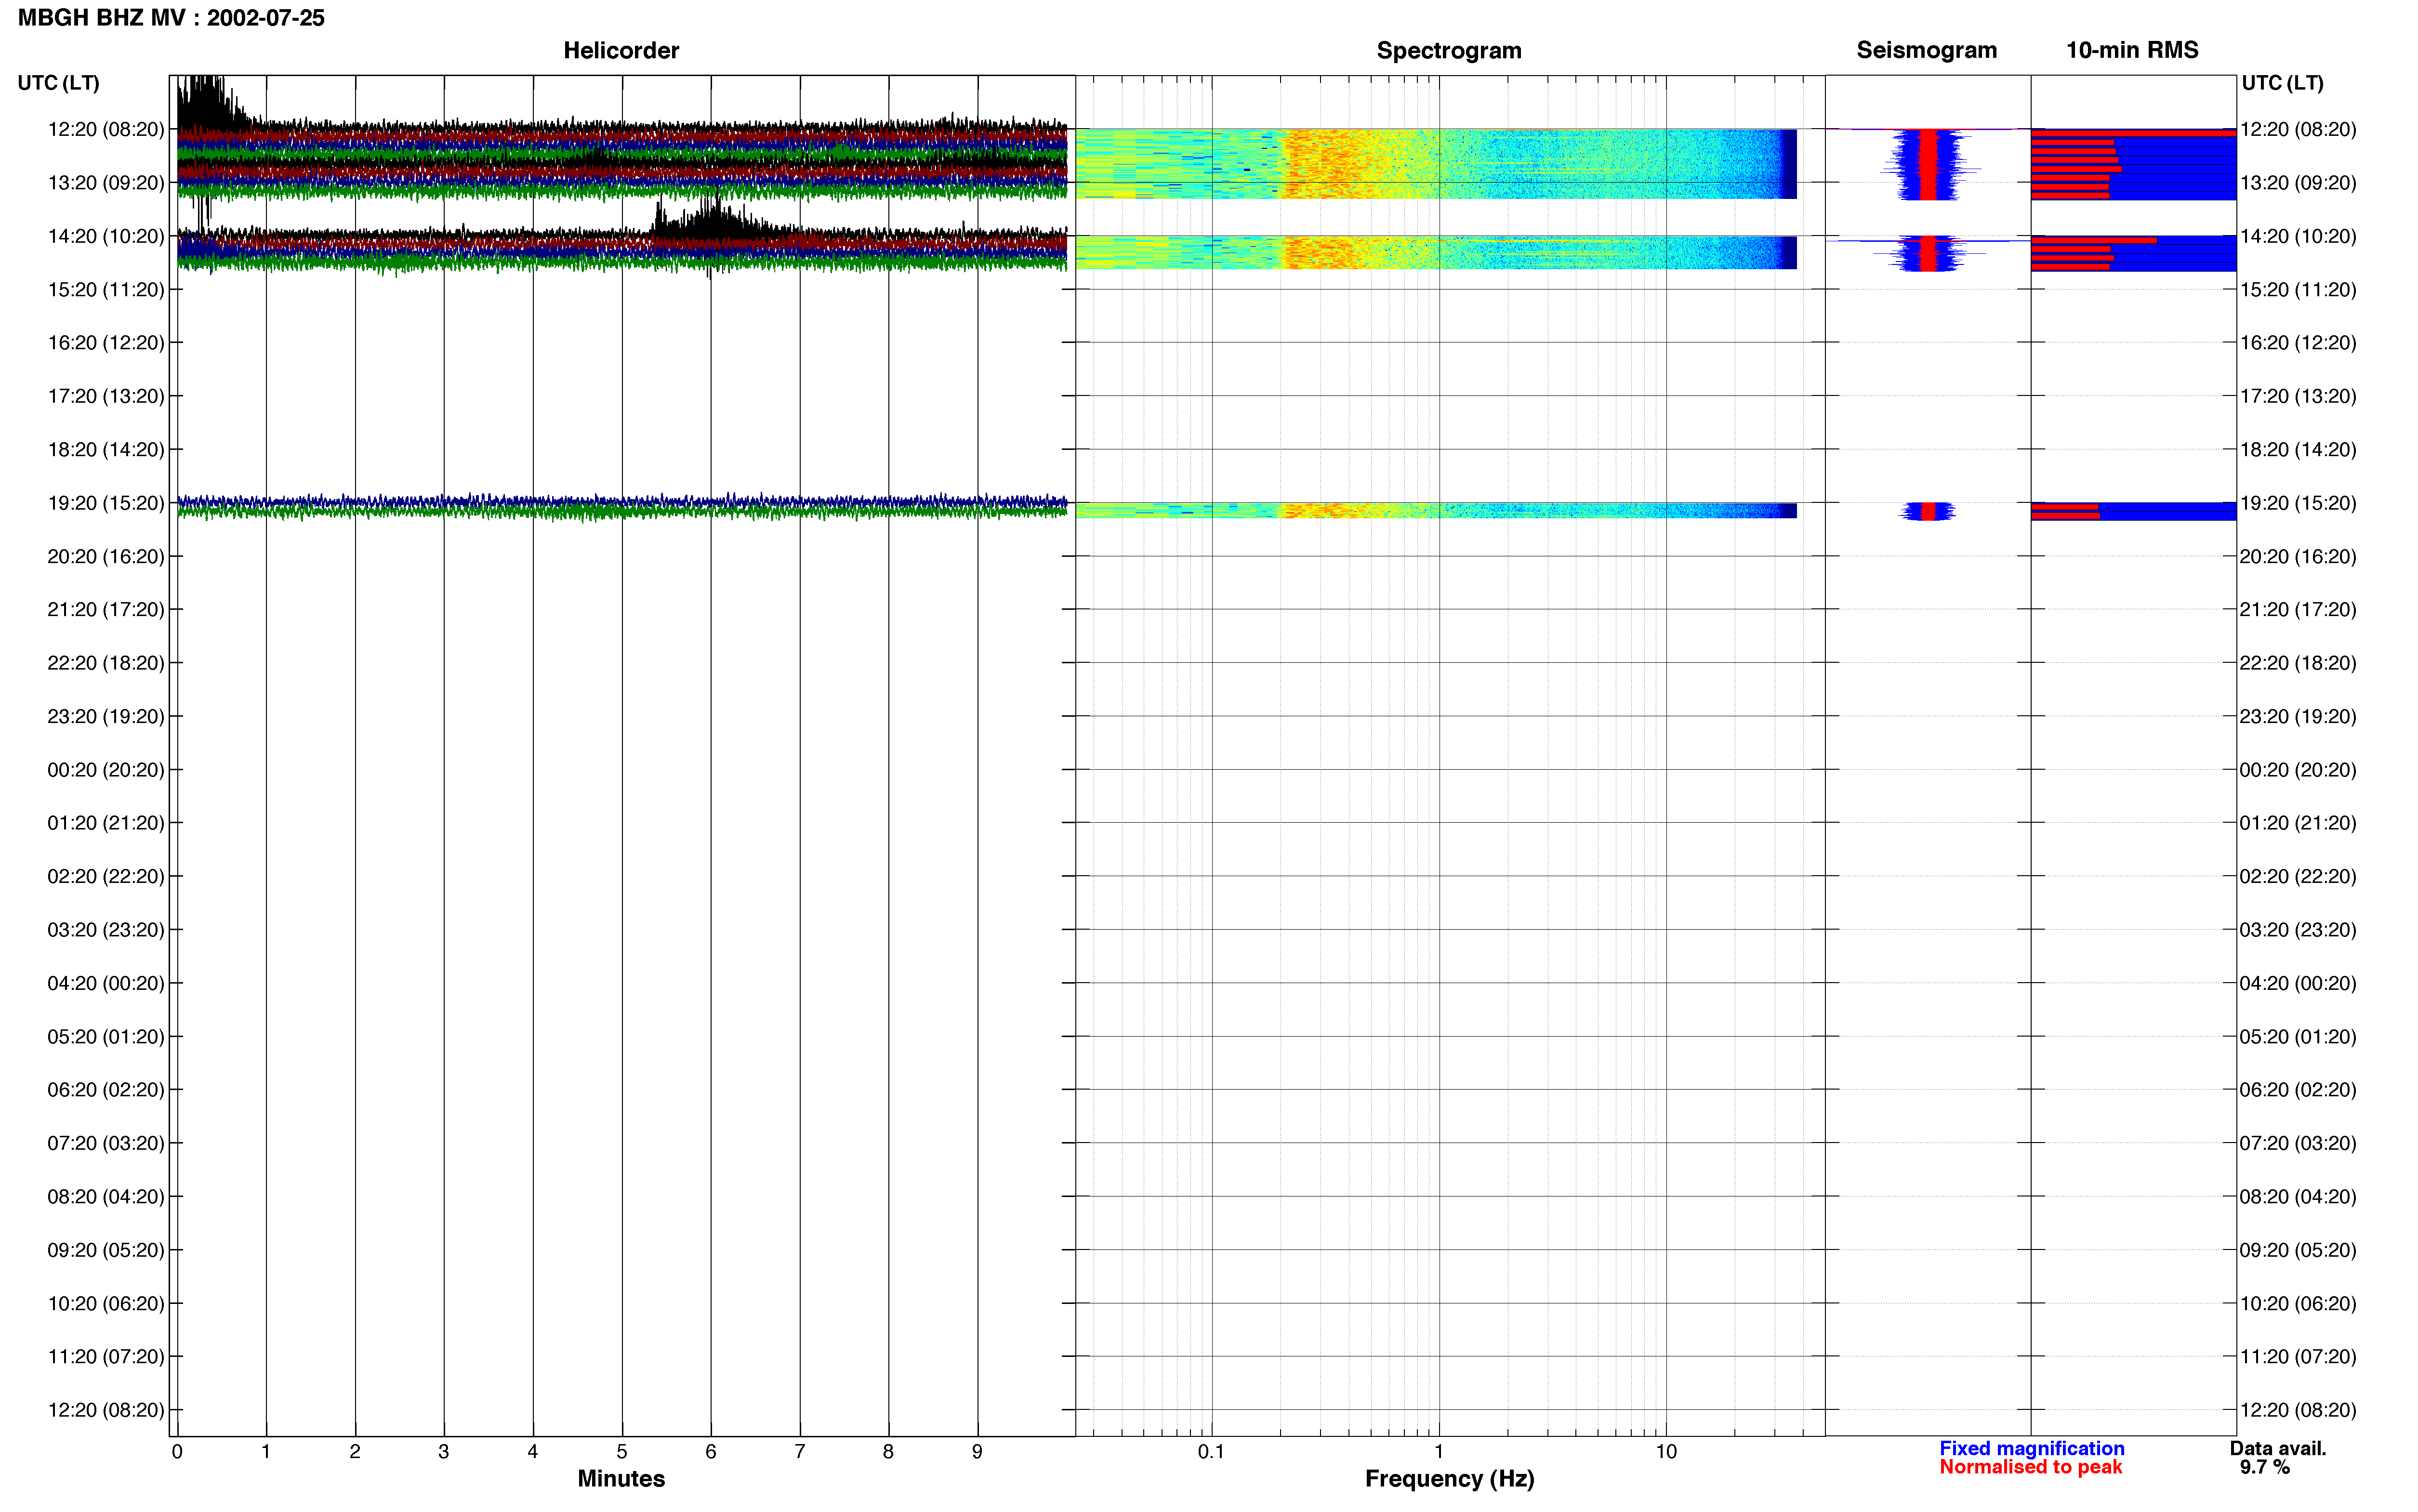2418x1512 pixels.
Task: Click the left '19:20 (15:20)' time label
Action: pos(106,503)
